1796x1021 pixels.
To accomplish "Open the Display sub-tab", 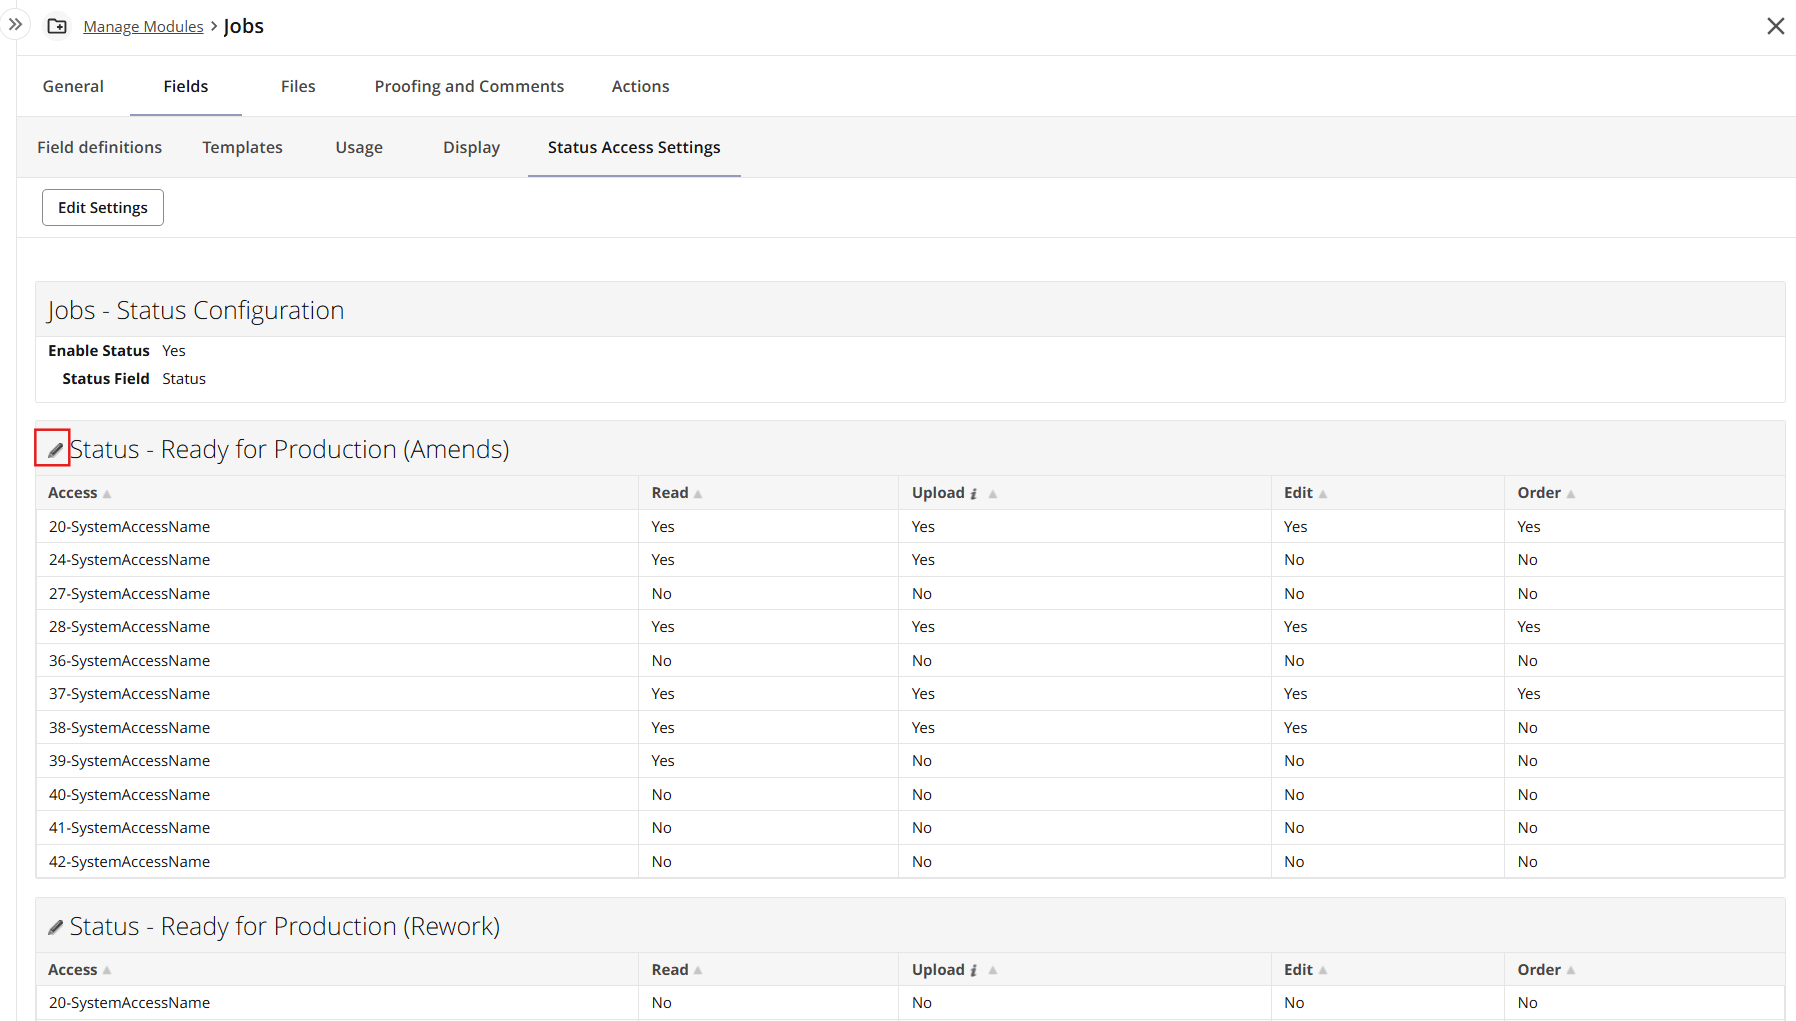I will (x=471, y=147).
